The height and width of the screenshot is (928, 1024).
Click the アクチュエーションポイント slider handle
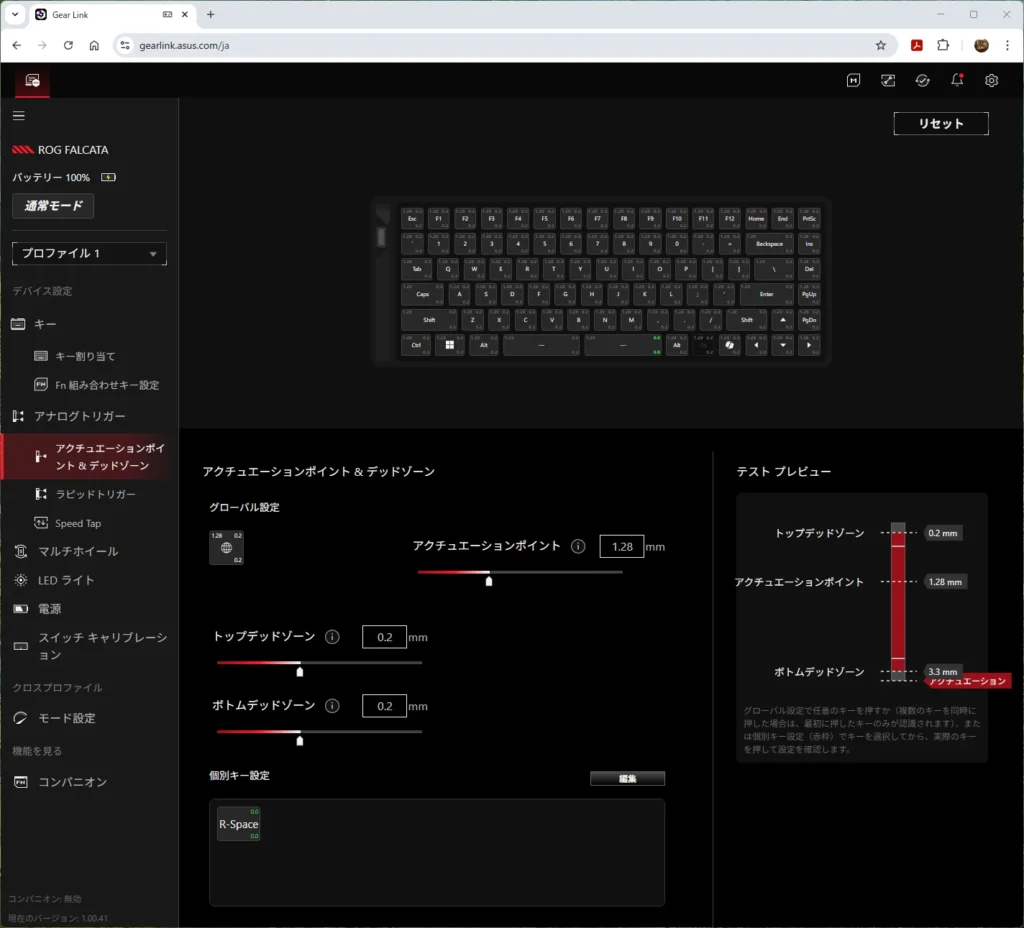click(x=488, y=580)
